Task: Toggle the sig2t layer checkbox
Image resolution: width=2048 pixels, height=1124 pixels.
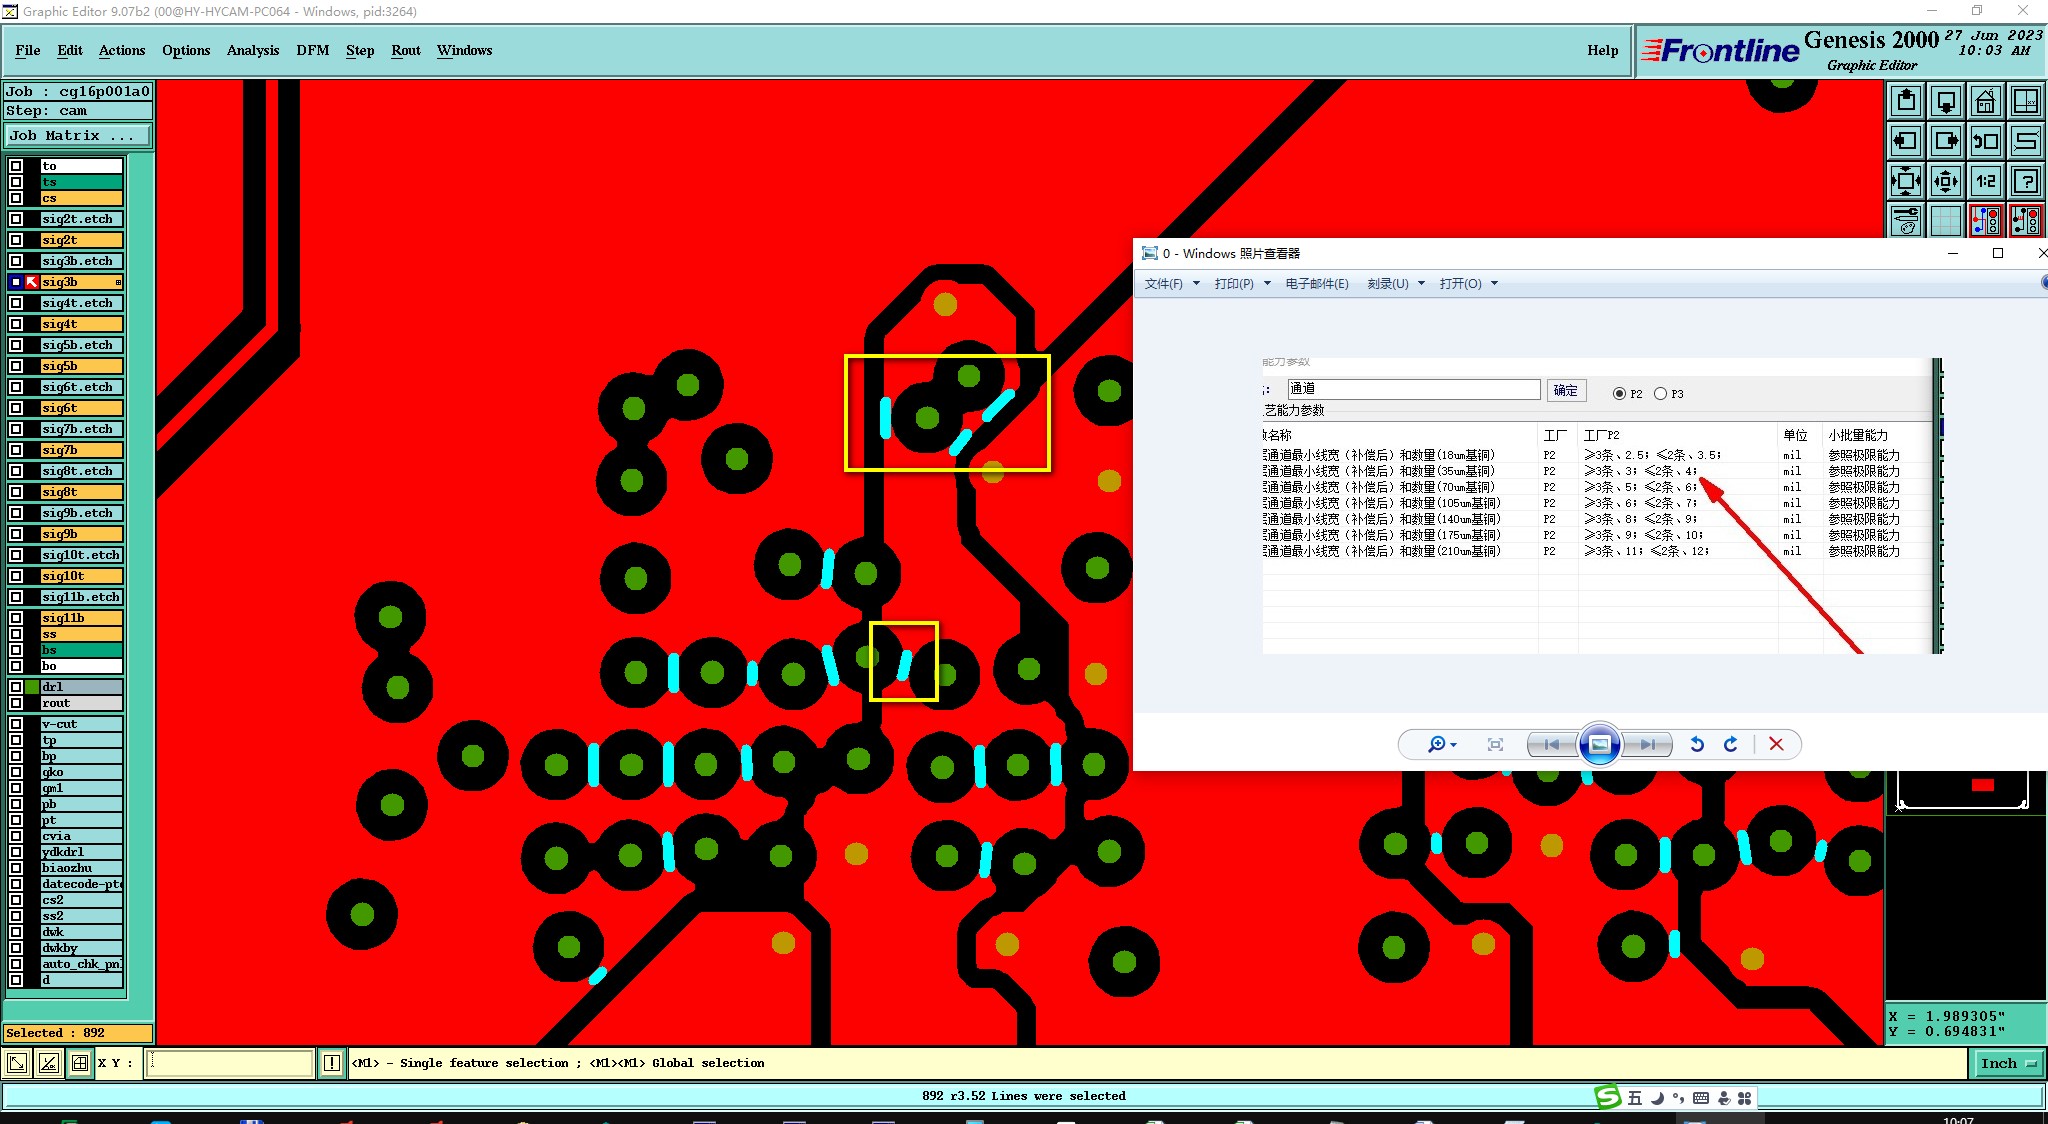Action: (x=16, y=240)
